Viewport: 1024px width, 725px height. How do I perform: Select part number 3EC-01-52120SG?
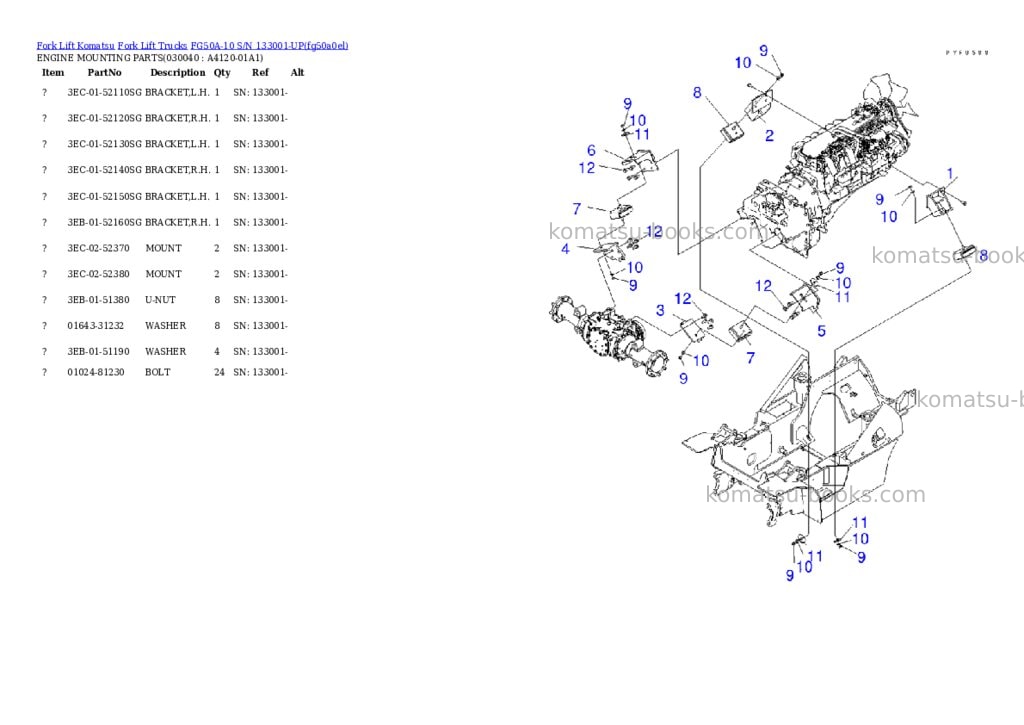104,118
